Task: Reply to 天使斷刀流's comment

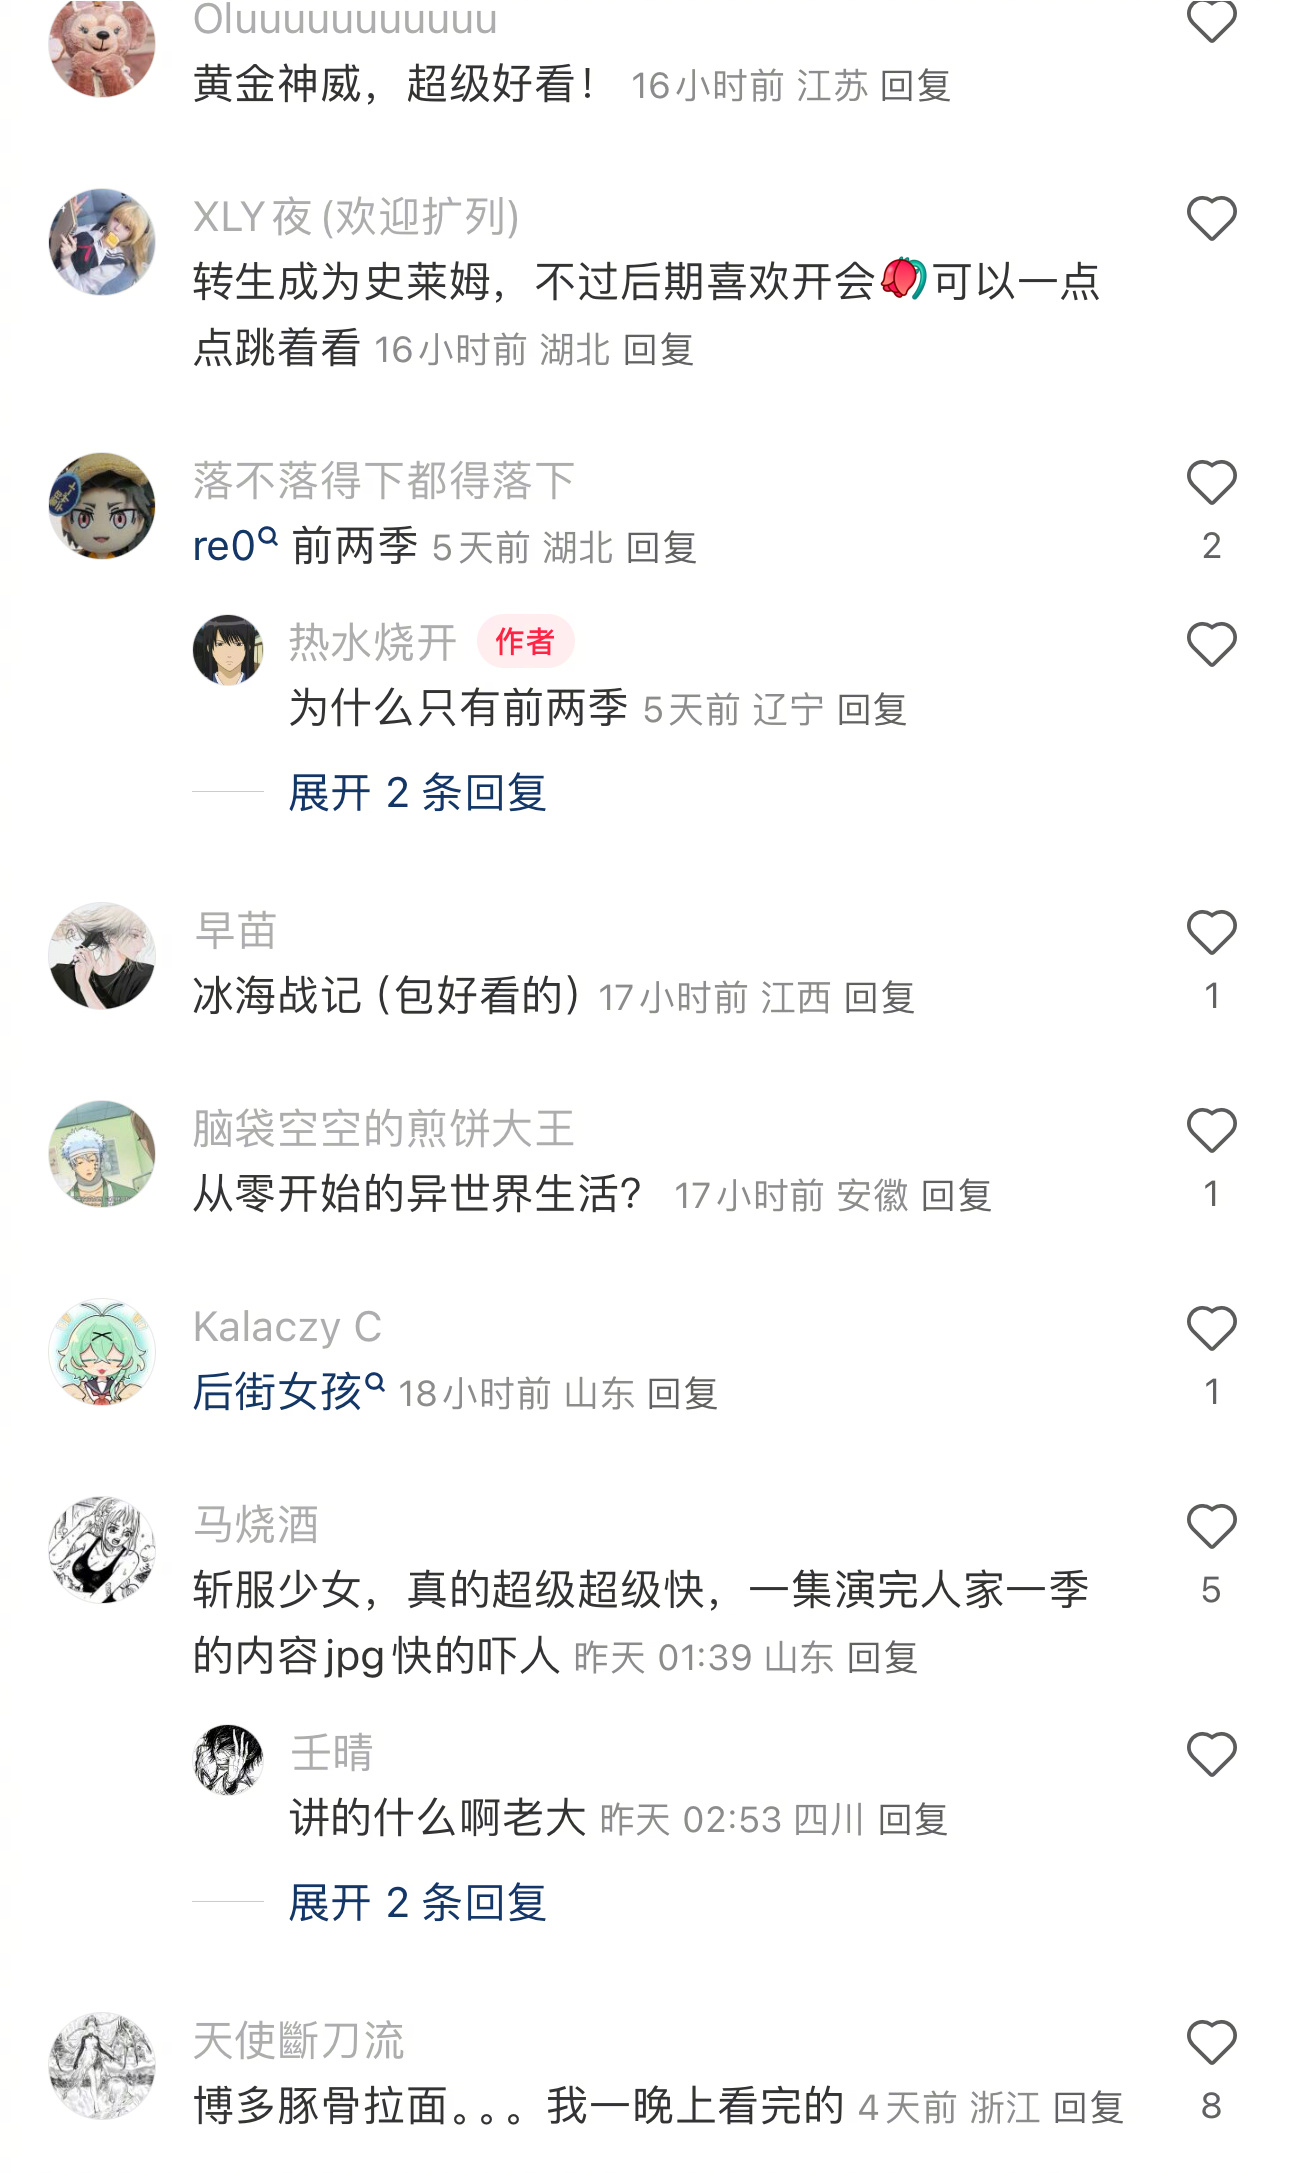Action: point(1088,2108)
